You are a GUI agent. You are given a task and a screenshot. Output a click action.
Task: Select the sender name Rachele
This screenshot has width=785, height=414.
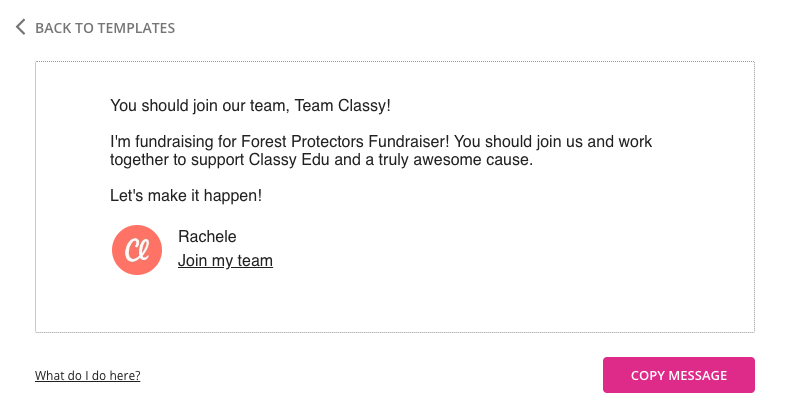coord(207,236)
